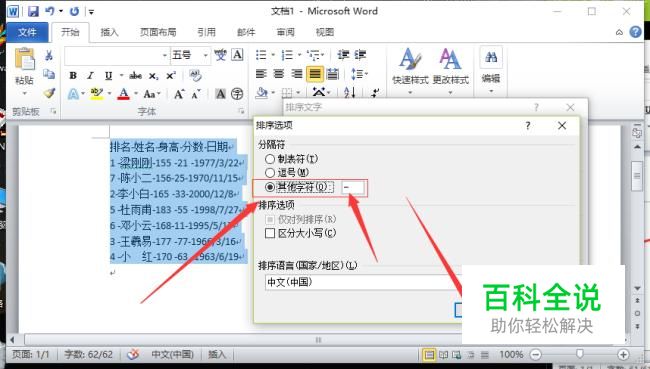Click the zoom in plus button
The width and height of the screenshot is (650, 369).
coord(623,355)
